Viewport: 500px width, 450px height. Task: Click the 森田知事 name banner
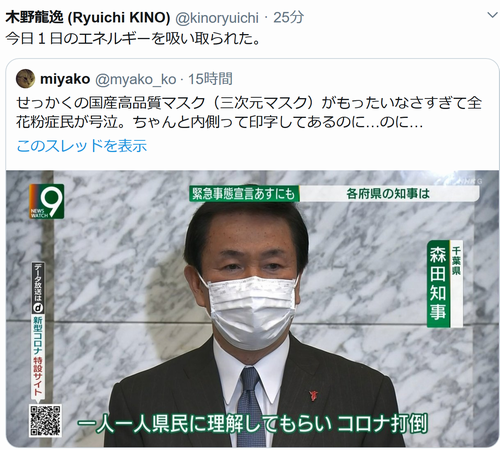coord(445,283)
